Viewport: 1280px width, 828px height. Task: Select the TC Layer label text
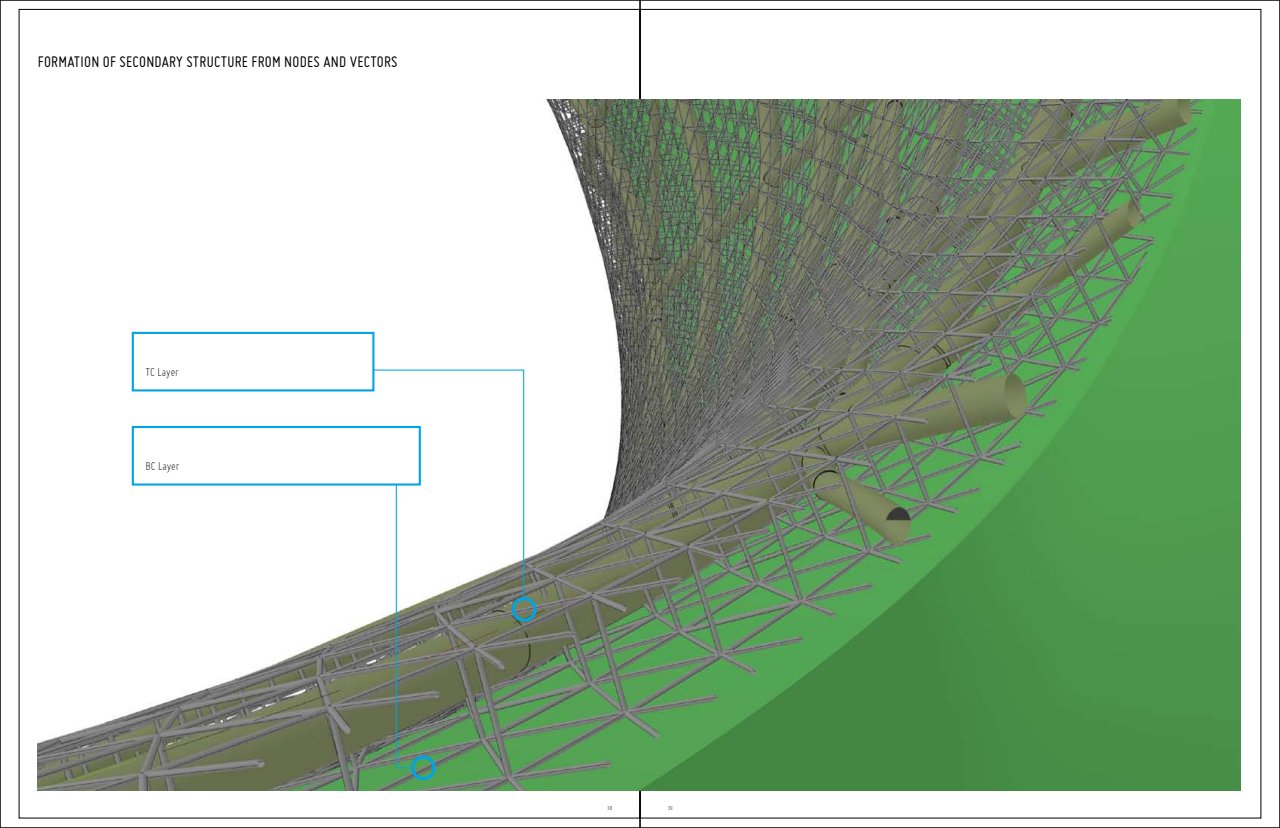click(x=162, y=373)
